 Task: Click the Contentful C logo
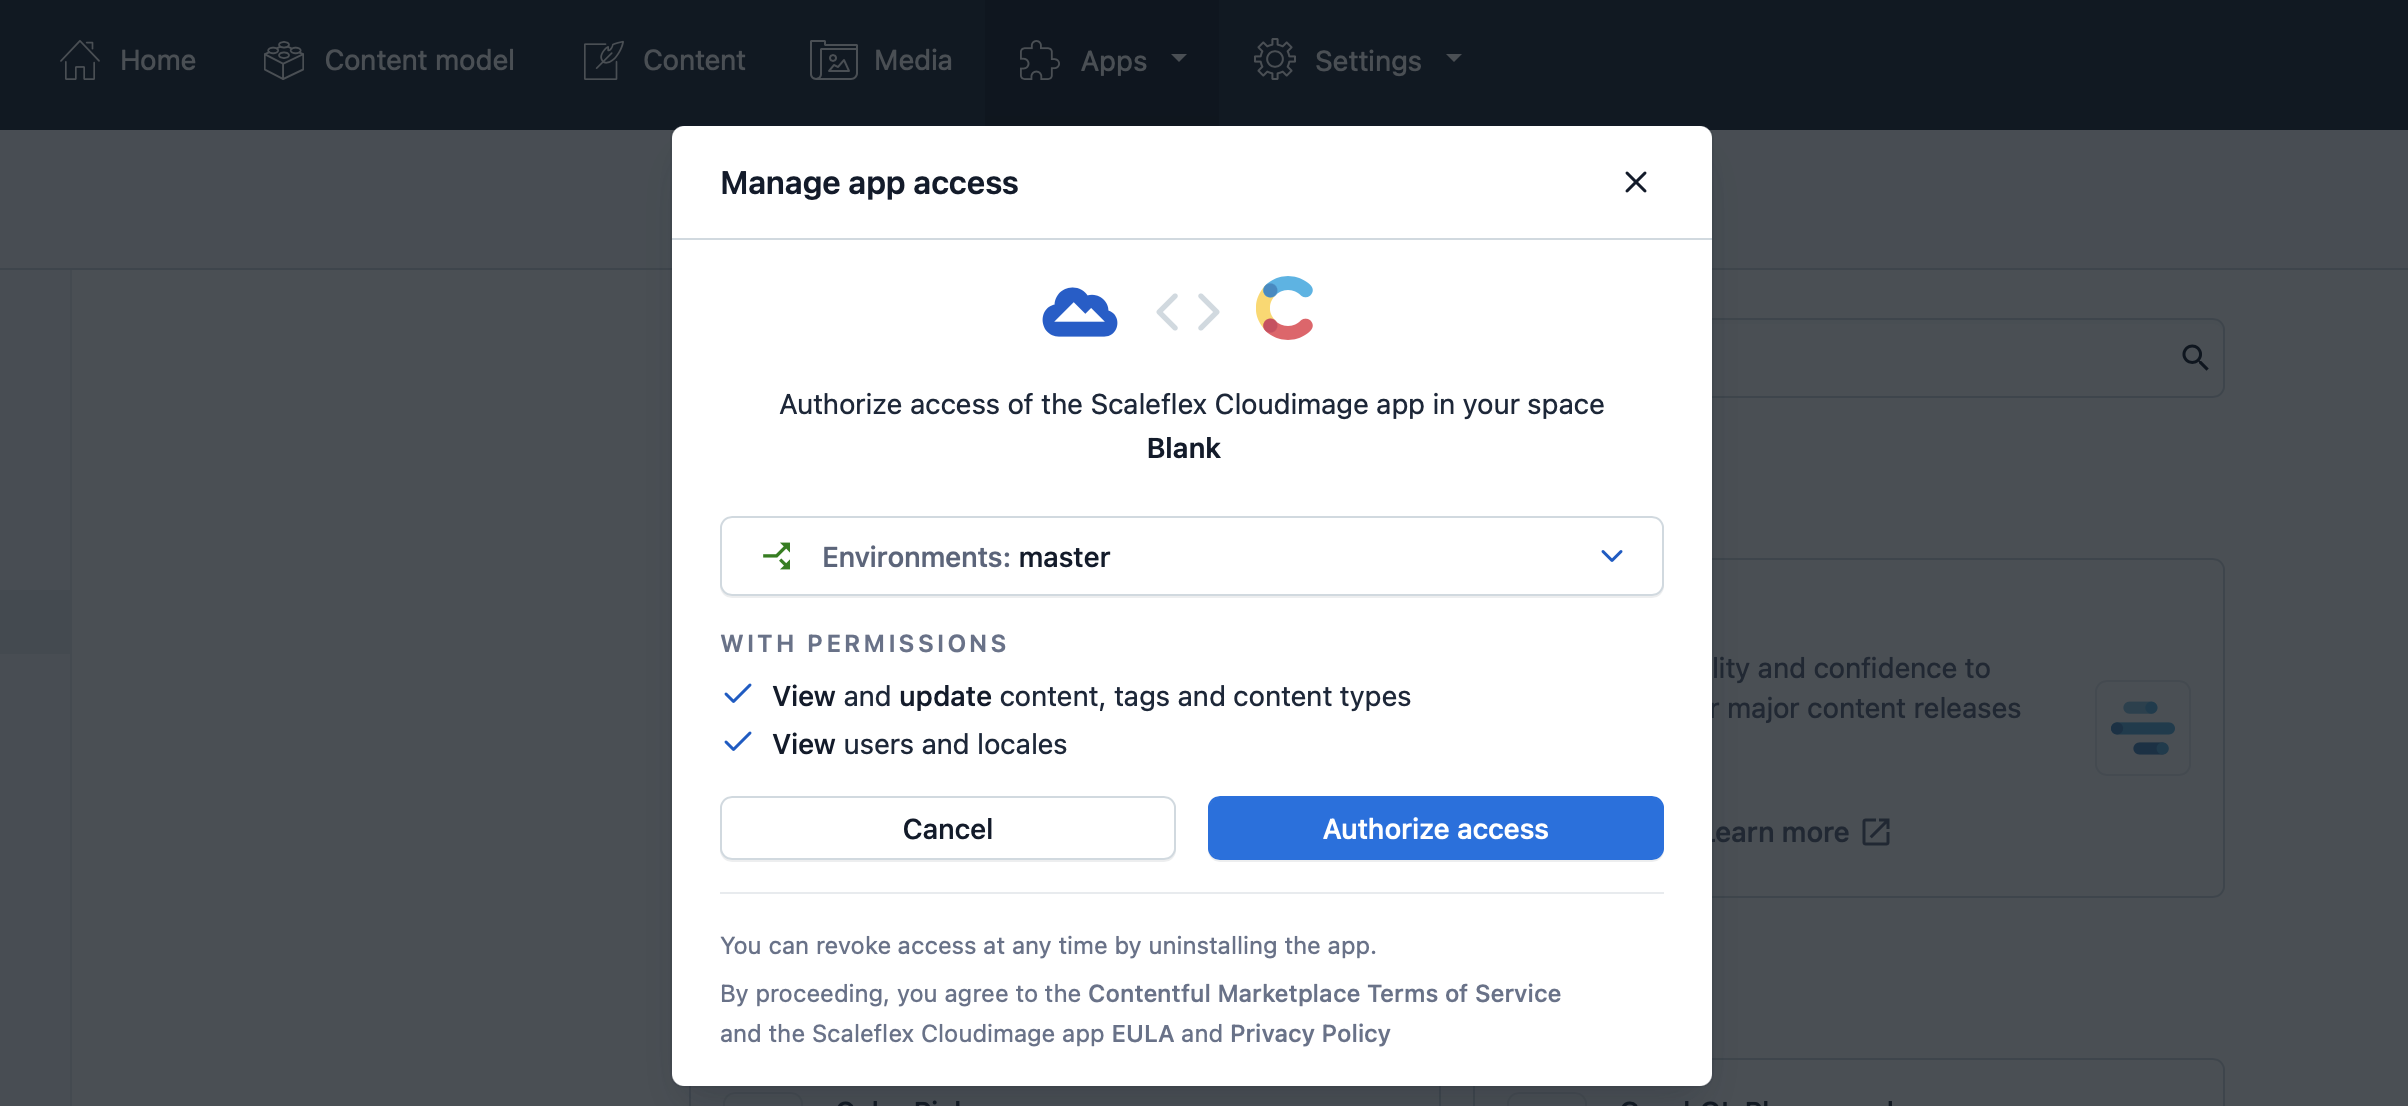(x=1285, y=308)
